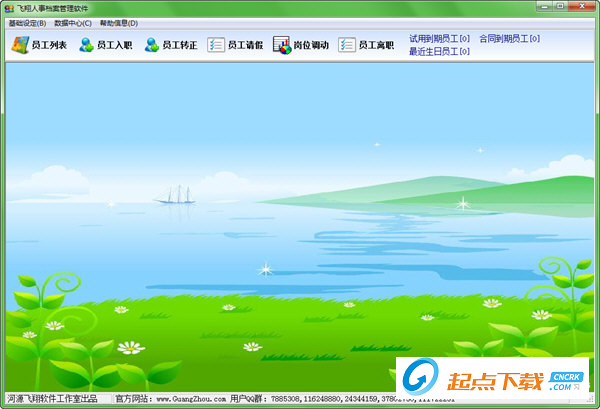Click 河源飞翔软件工作室出品 in status bar
600x409 pixels.
[x=52, y=399]
